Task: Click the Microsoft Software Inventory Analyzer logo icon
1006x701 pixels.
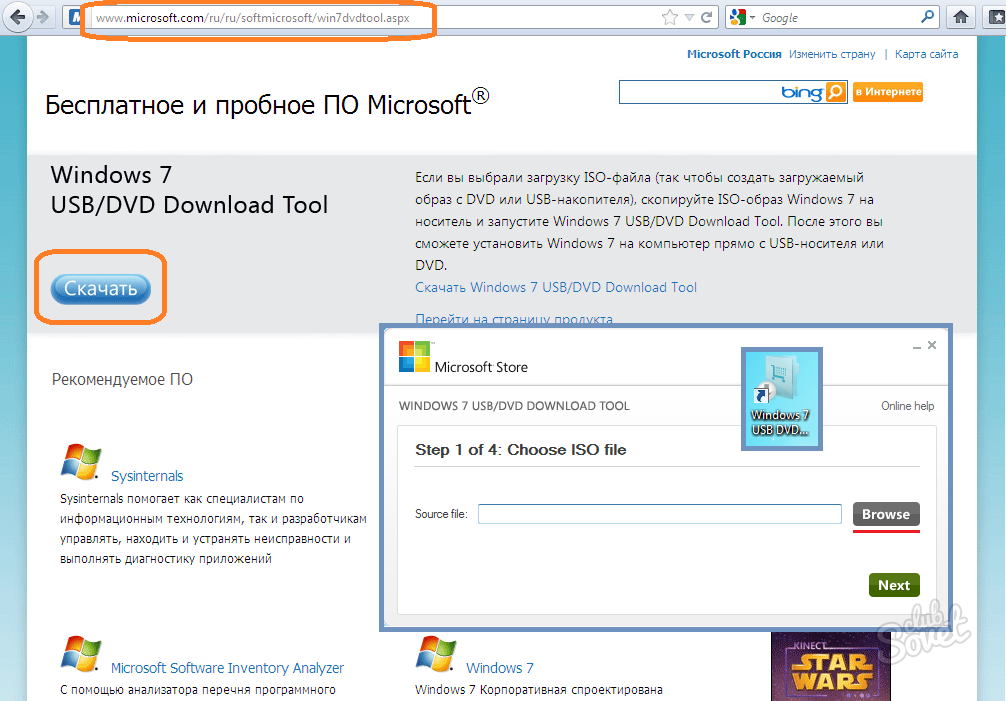Action: 80,655
